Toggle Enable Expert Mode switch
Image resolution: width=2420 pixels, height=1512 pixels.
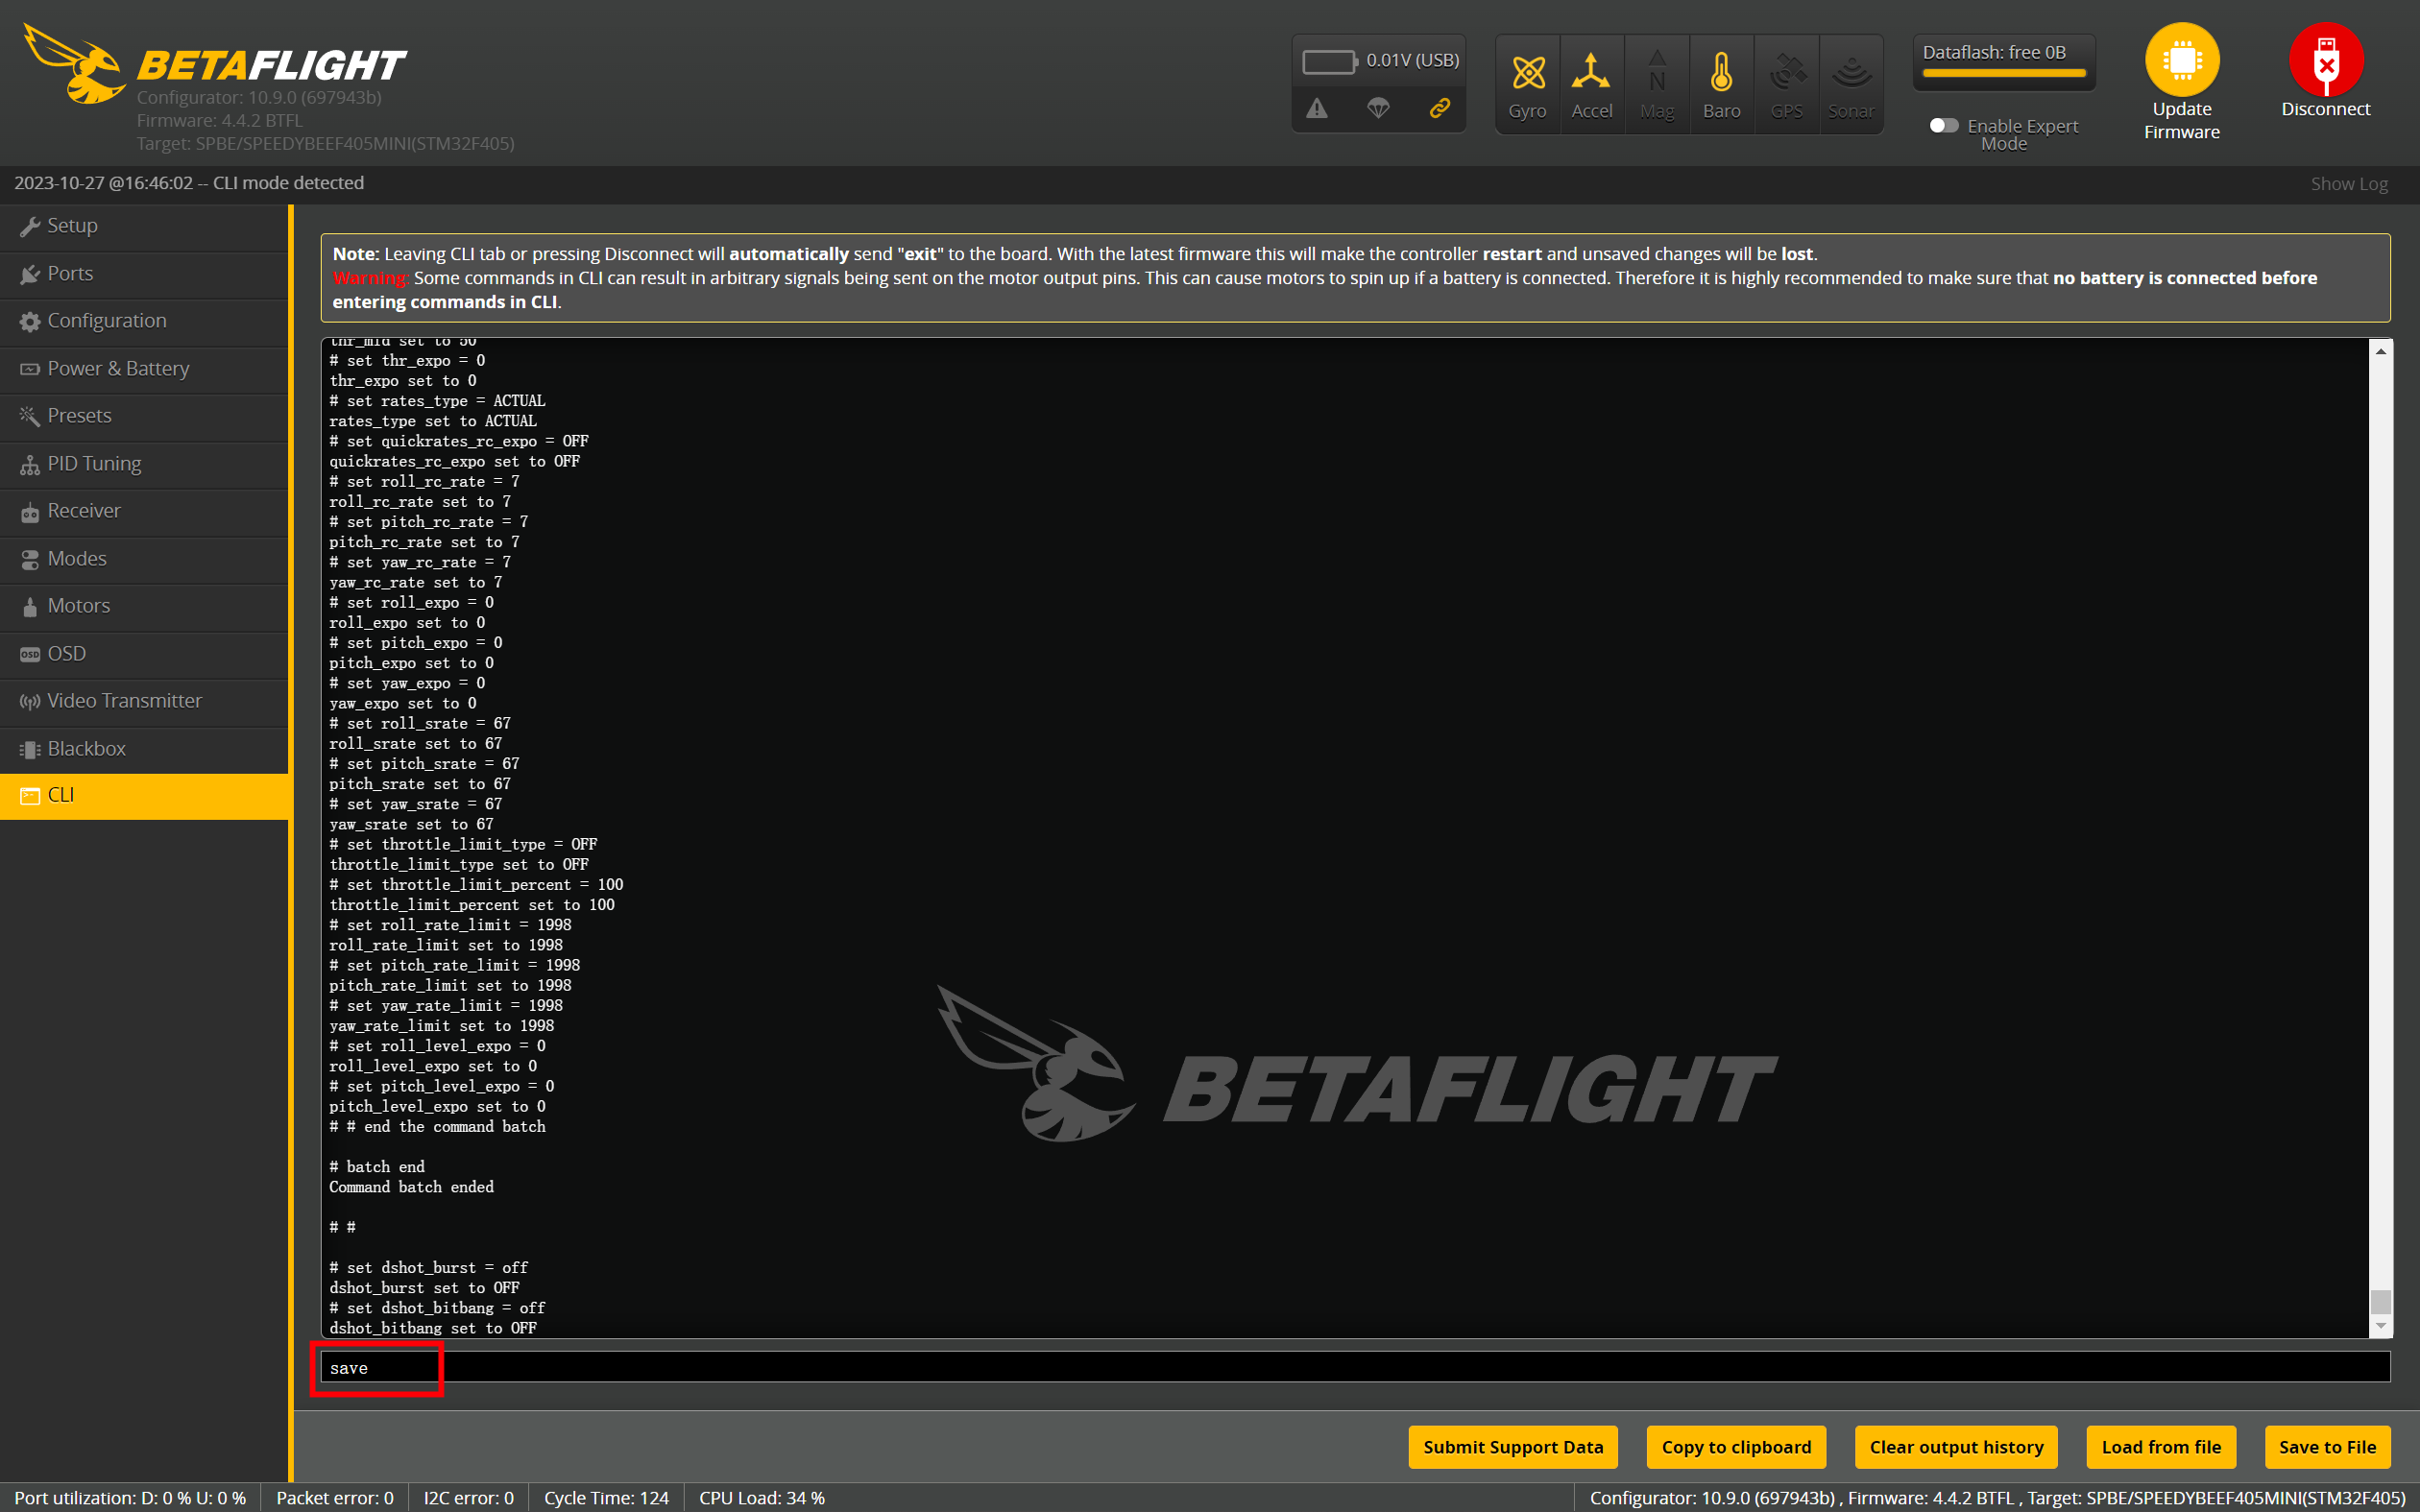tap(1943, 126)
